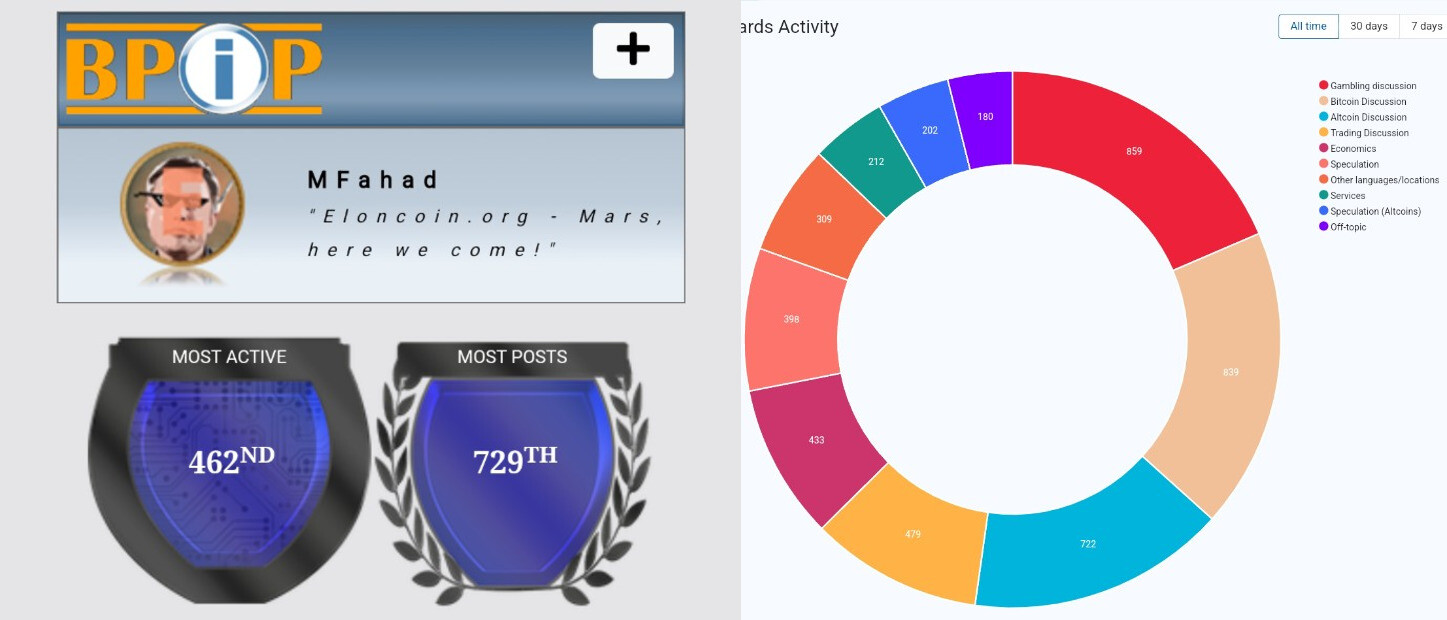
Task: Toggle Off-topic legend entry
Action: pos(1342,227)
